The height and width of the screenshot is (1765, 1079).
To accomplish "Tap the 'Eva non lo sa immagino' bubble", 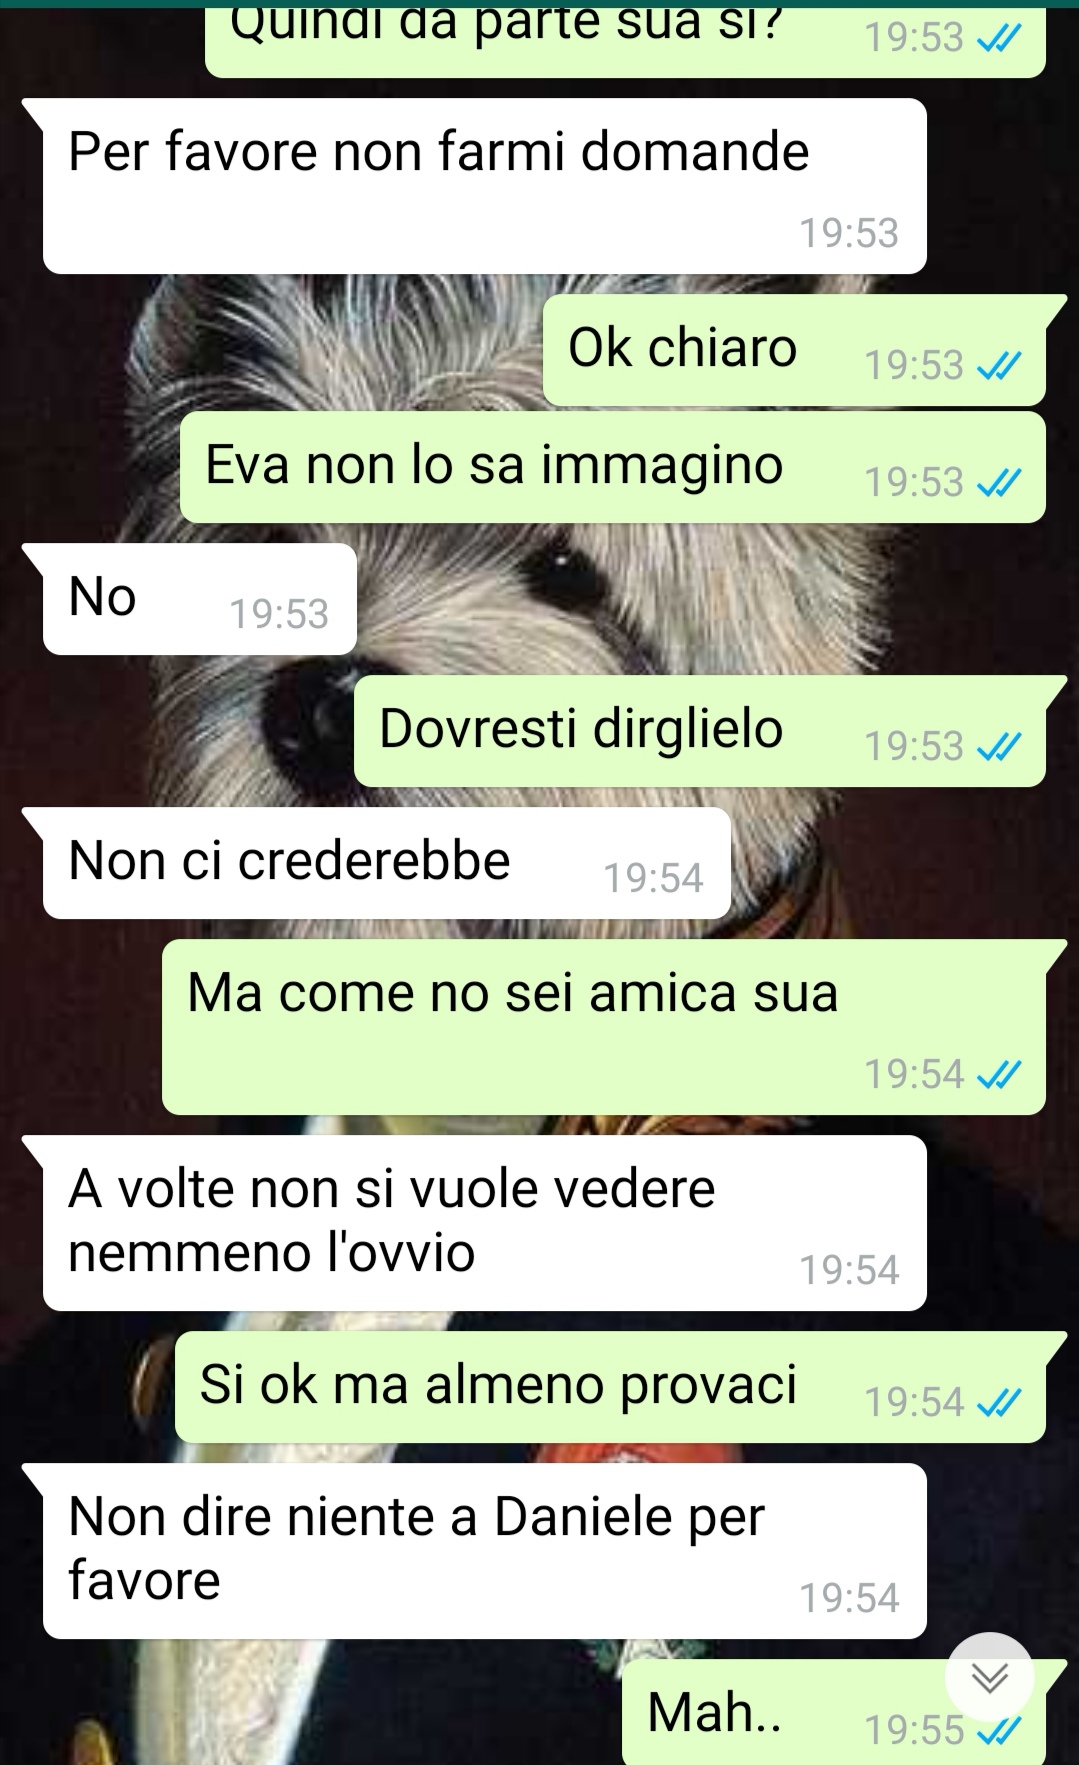I will (x=613, y=467).
